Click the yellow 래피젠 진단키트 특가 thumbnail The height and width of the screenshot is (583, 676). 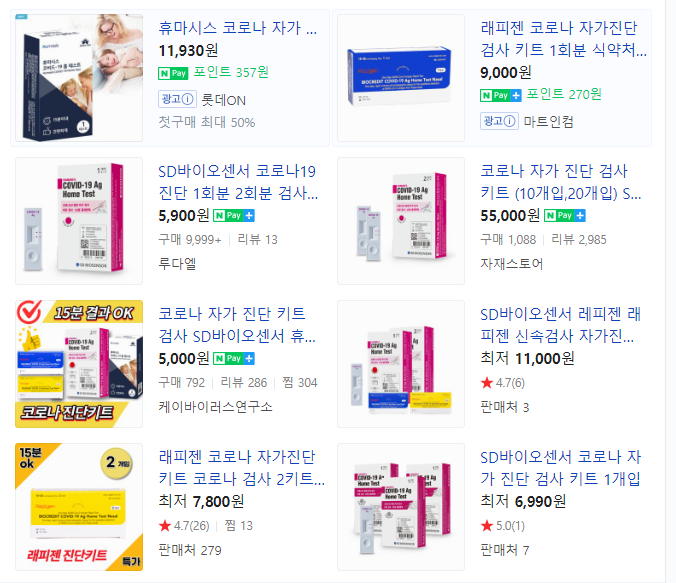79,507
